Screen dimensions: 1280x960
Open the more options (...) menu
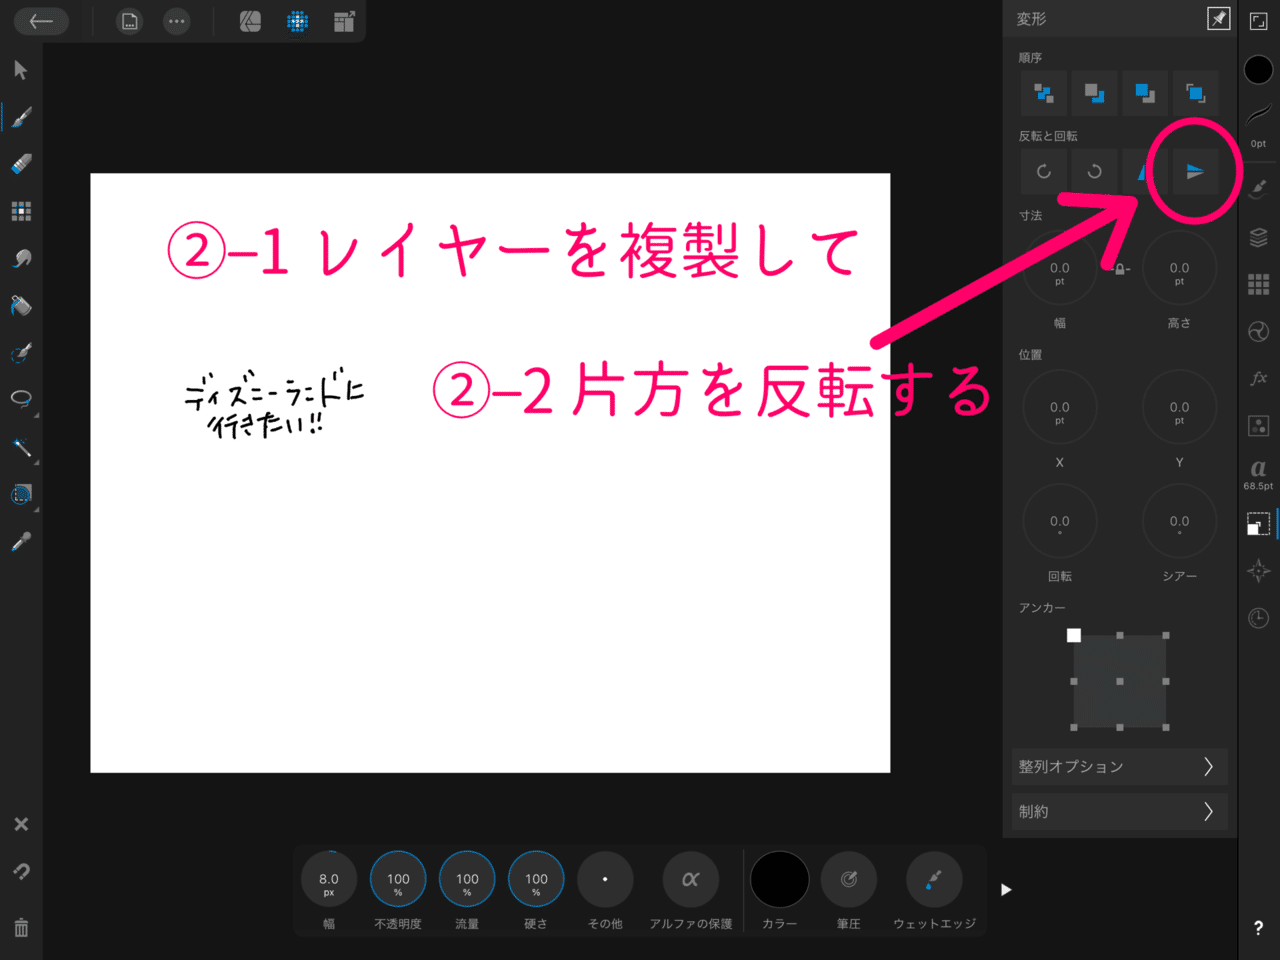click(177, 21)
